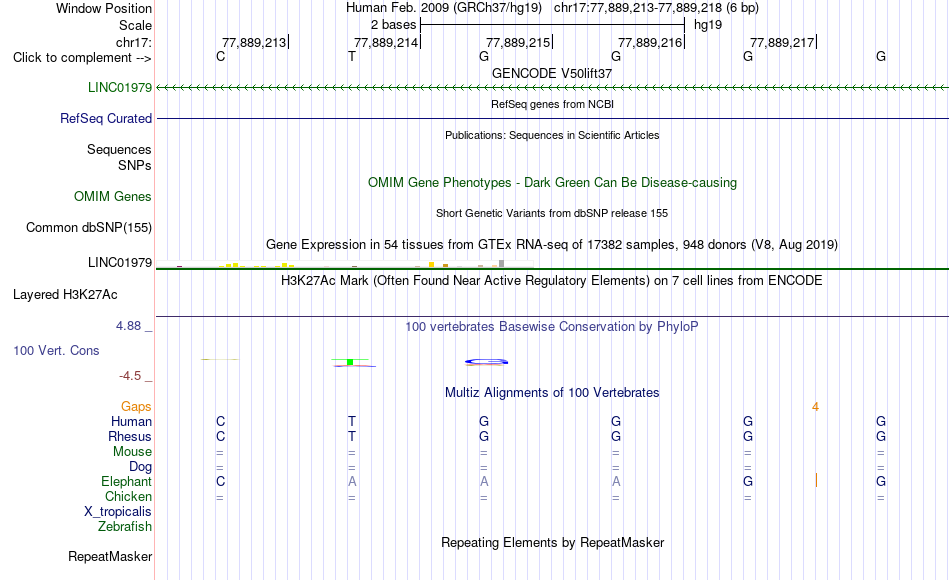
Task: Click the OMIM Gene Phenotypes green title
Action: tap(552, 182)
